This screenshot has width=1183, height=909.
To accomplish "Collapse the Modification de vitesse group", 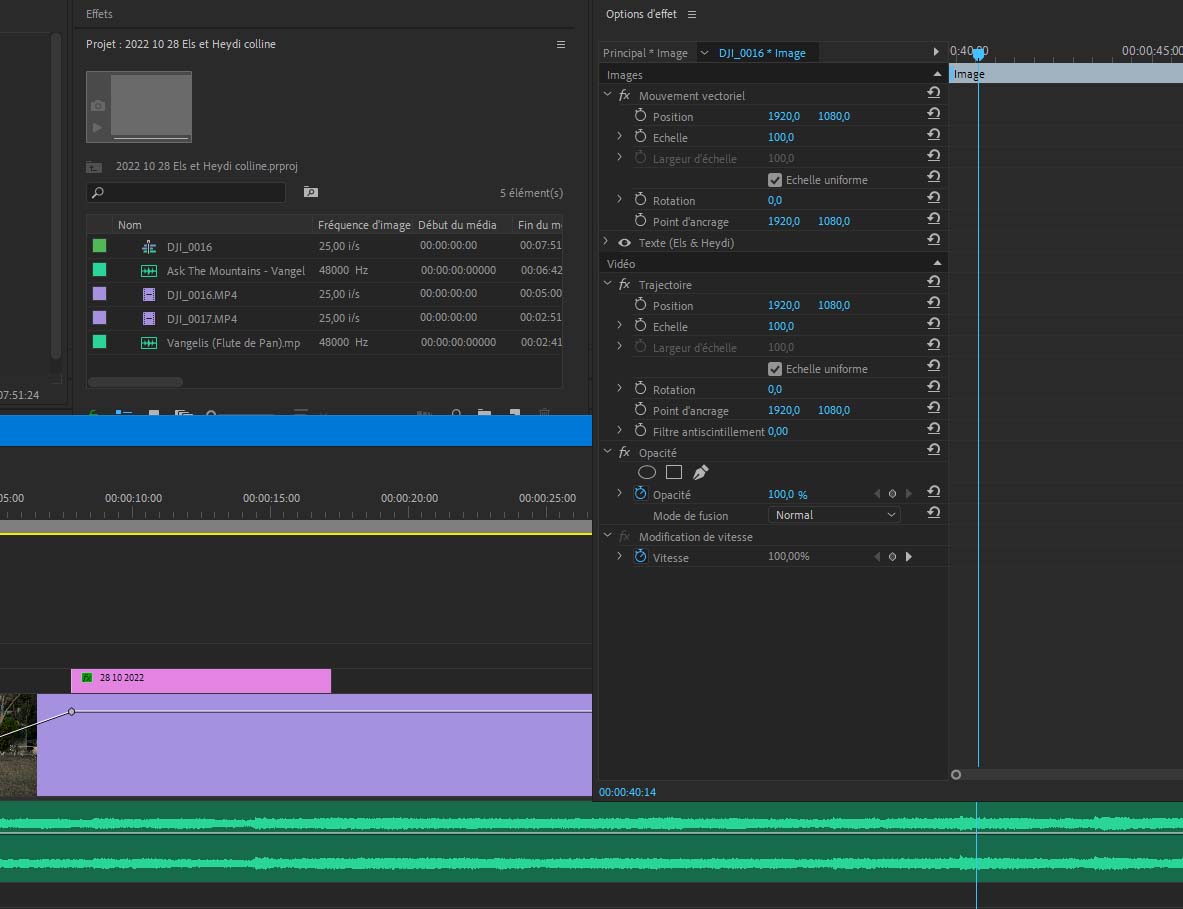I will (607, 536).
